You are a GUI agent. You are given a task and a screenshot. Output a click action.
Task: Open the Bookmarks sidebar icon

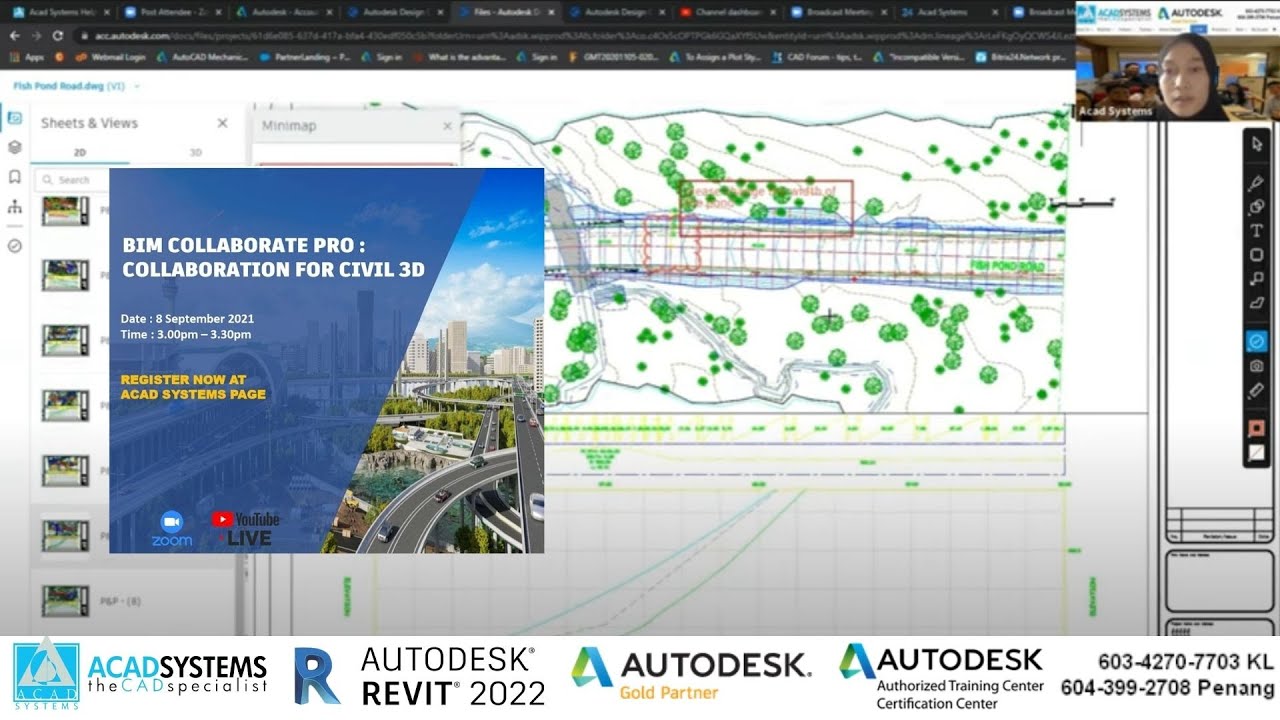(x=14, y=177)
